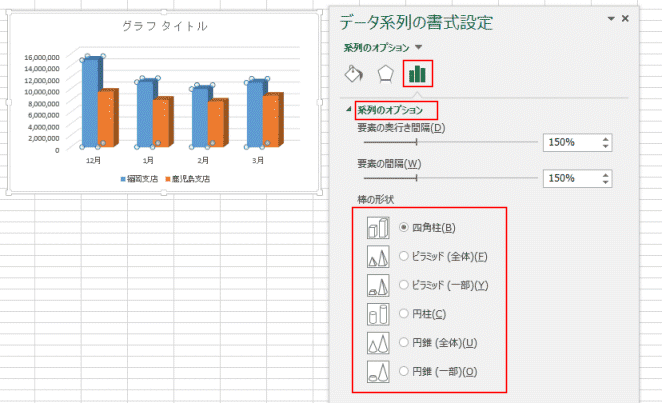This screenshot has width=662, height=403.
Task: Select the 円柱(C) radio button
Action: (x=404, y=314)
